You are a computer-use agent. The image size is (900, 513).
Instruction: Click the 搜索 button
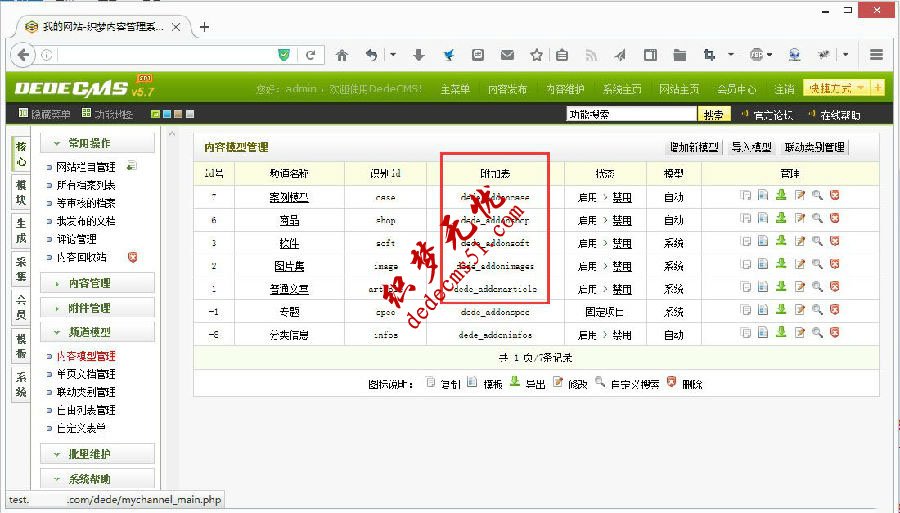pos(713,114)
